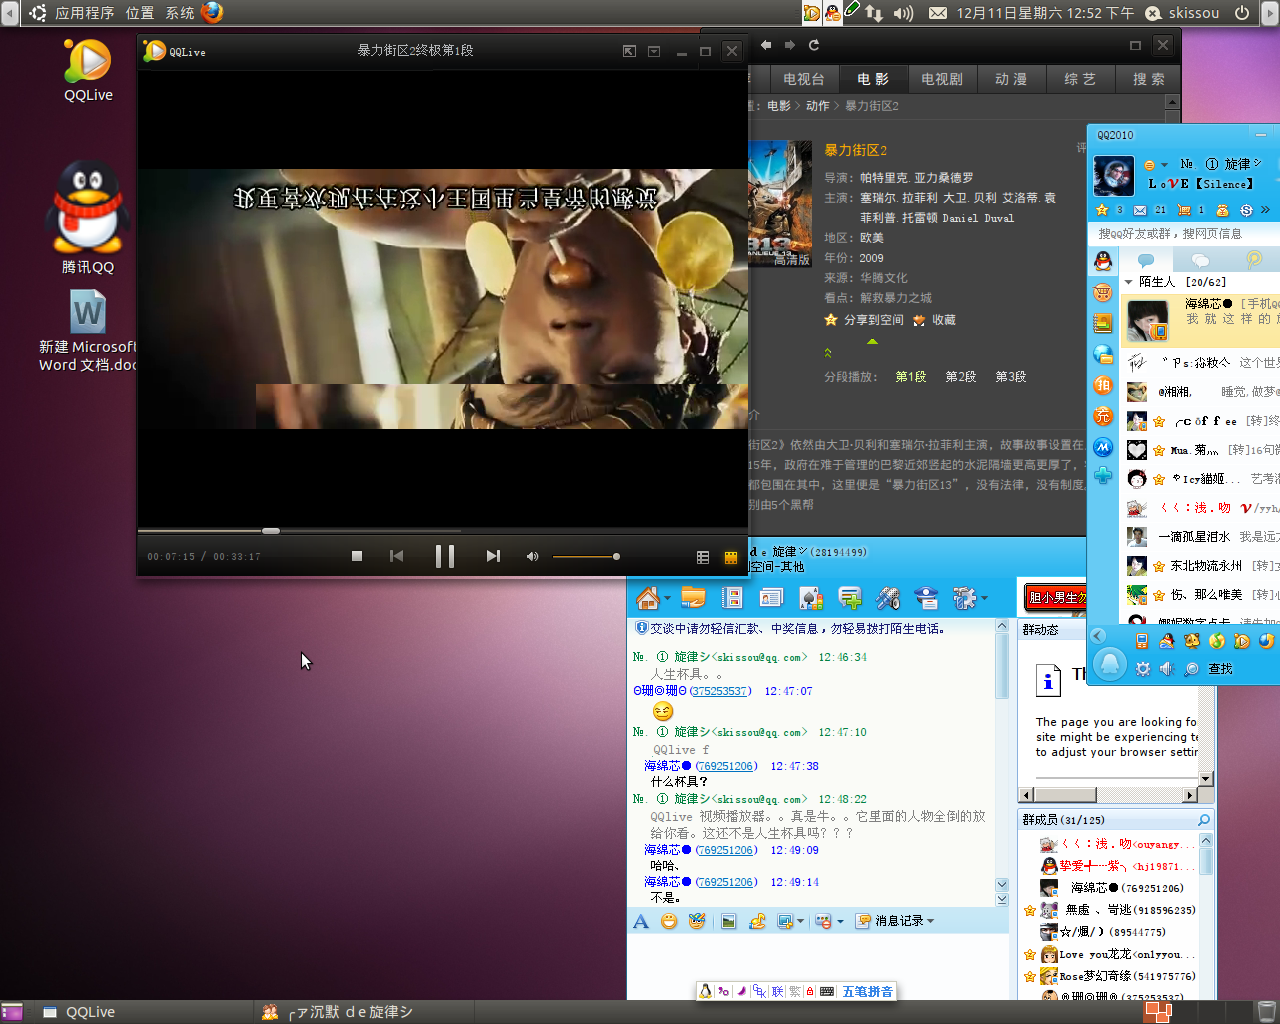Open 位置 menu
Image resolution: width=1280 pixels, height=1024 pixels.
[x=140, y=13]
